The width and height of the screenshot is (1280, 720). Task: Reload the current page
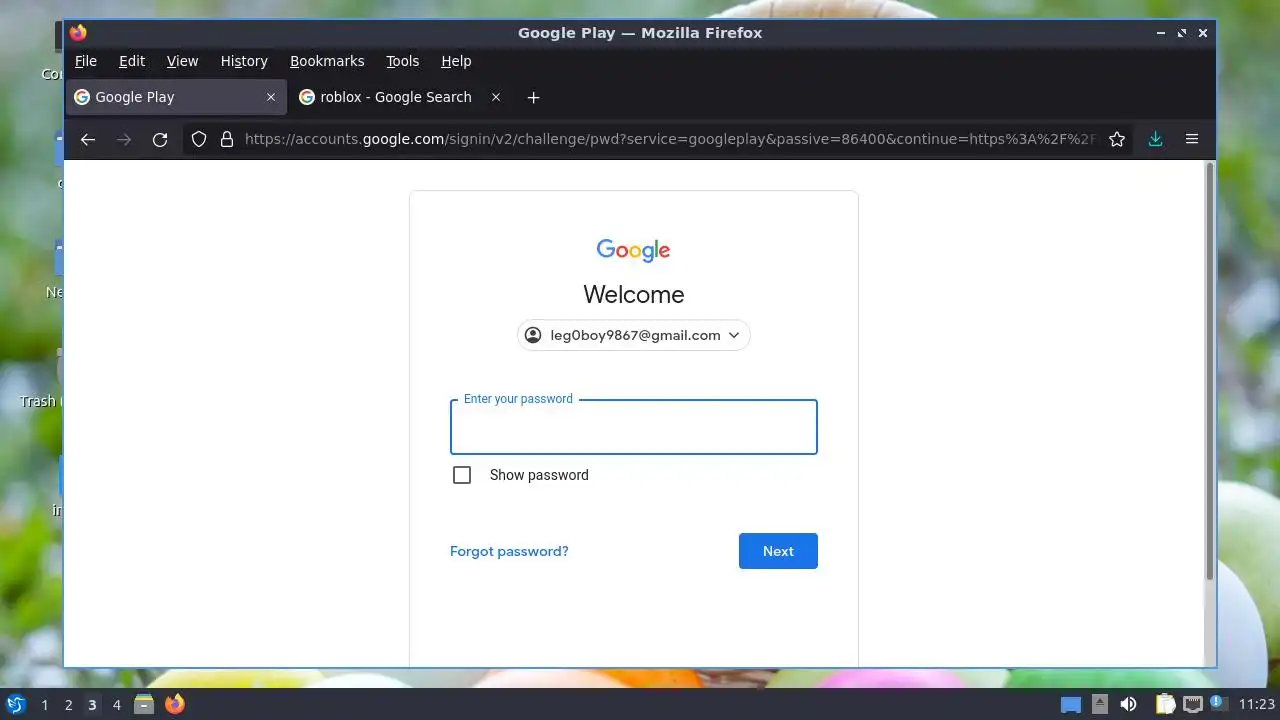tap(160, 140)
